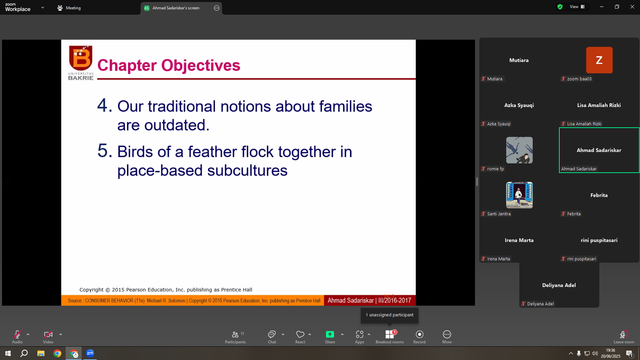Select the zoom baa03 participant tile

pyautogui.click(x=599, y=60)
